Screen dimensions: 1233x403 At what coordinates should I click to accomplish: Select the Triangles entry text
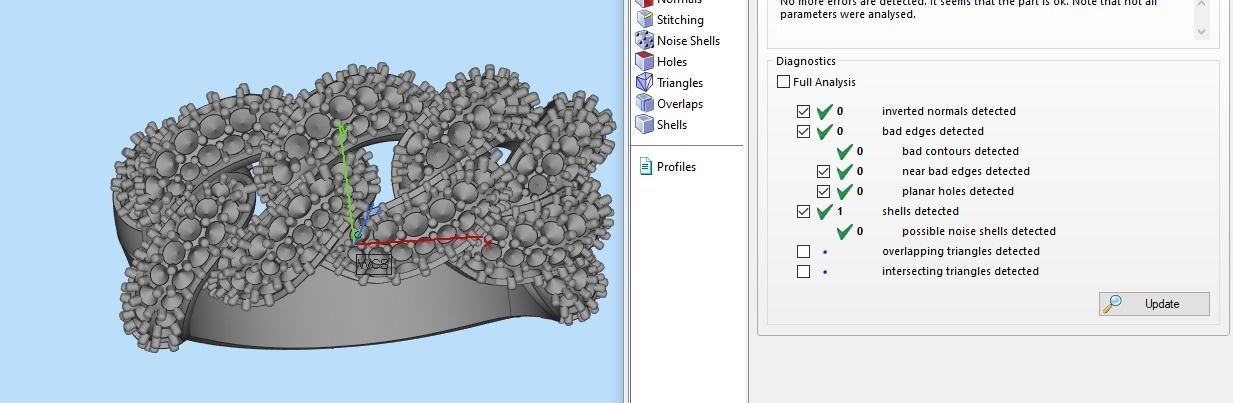[x=680, y=83]
